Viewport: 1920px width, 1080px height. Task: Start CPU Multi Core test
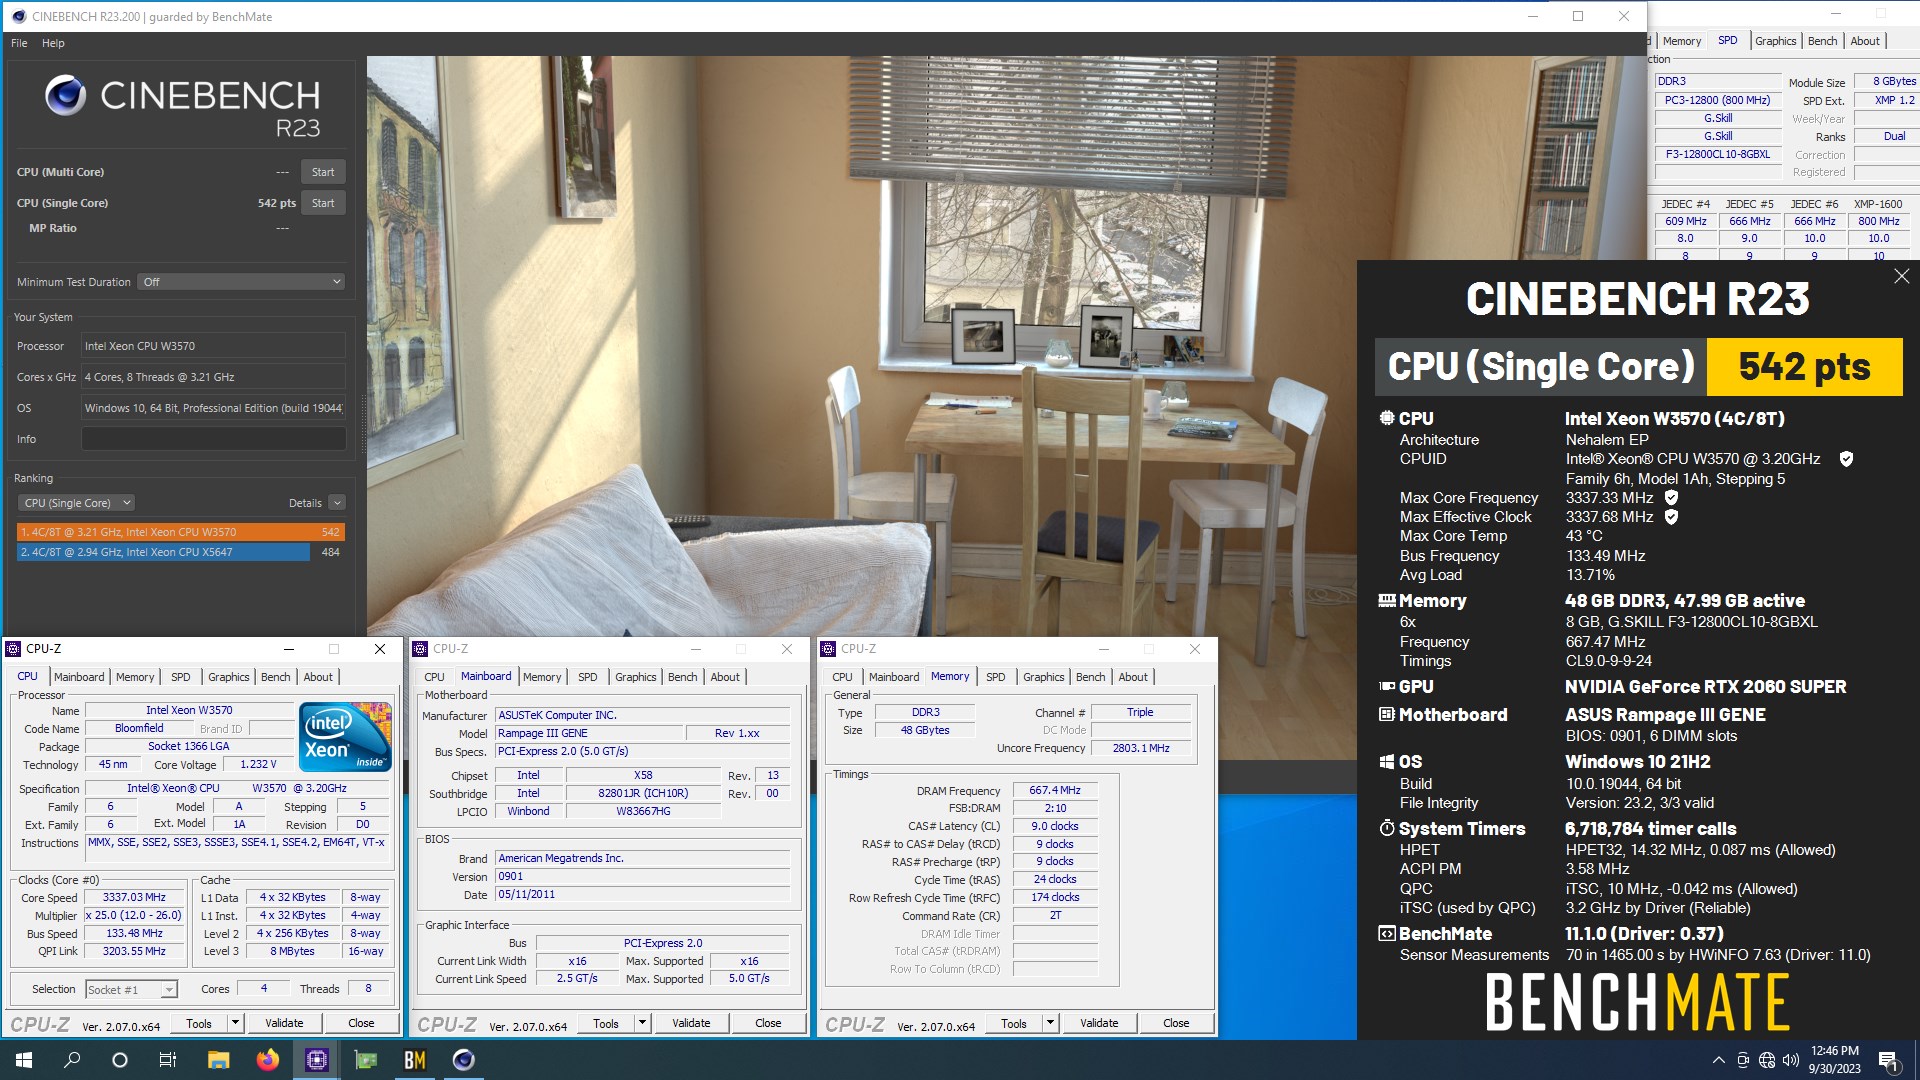point(323,172)
